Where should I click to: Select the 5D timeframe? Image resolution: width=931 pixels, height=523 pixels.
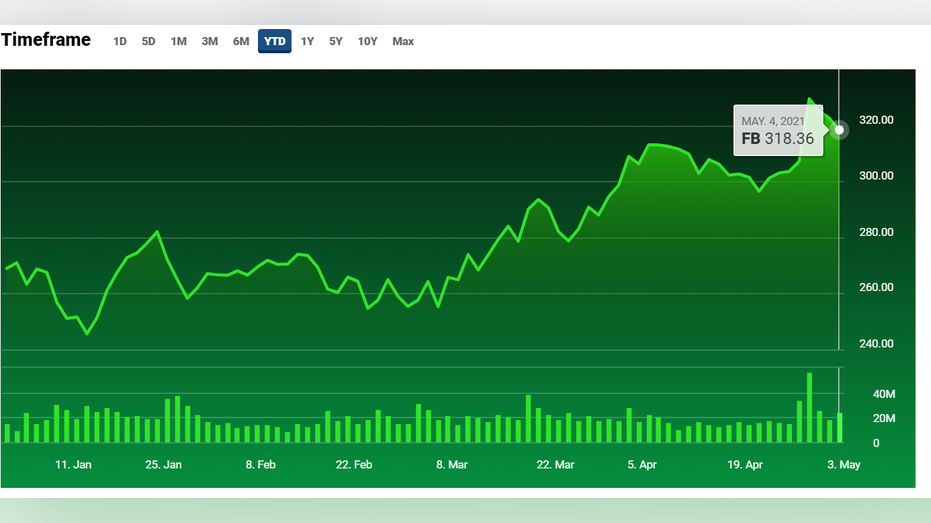point(148,42)
